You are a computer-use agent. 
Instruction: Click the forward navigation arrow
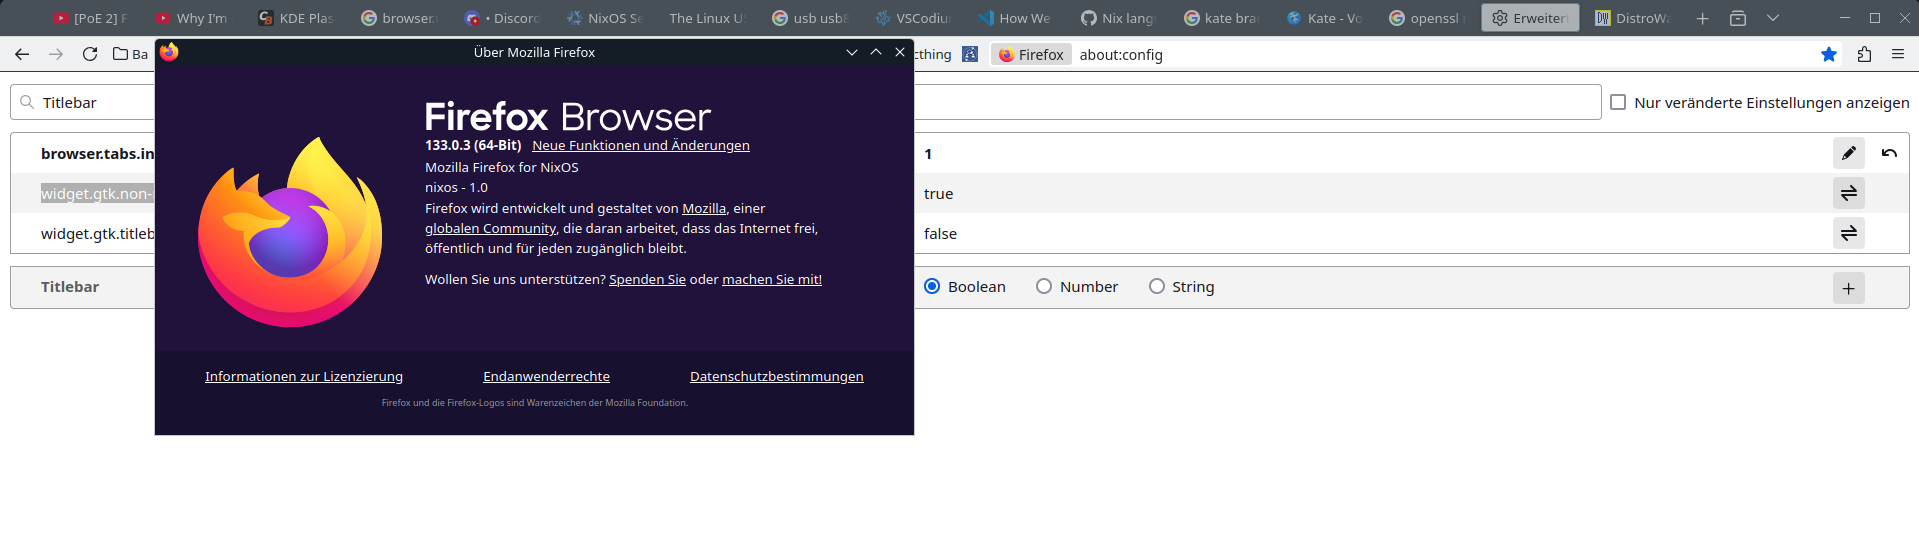56,54
